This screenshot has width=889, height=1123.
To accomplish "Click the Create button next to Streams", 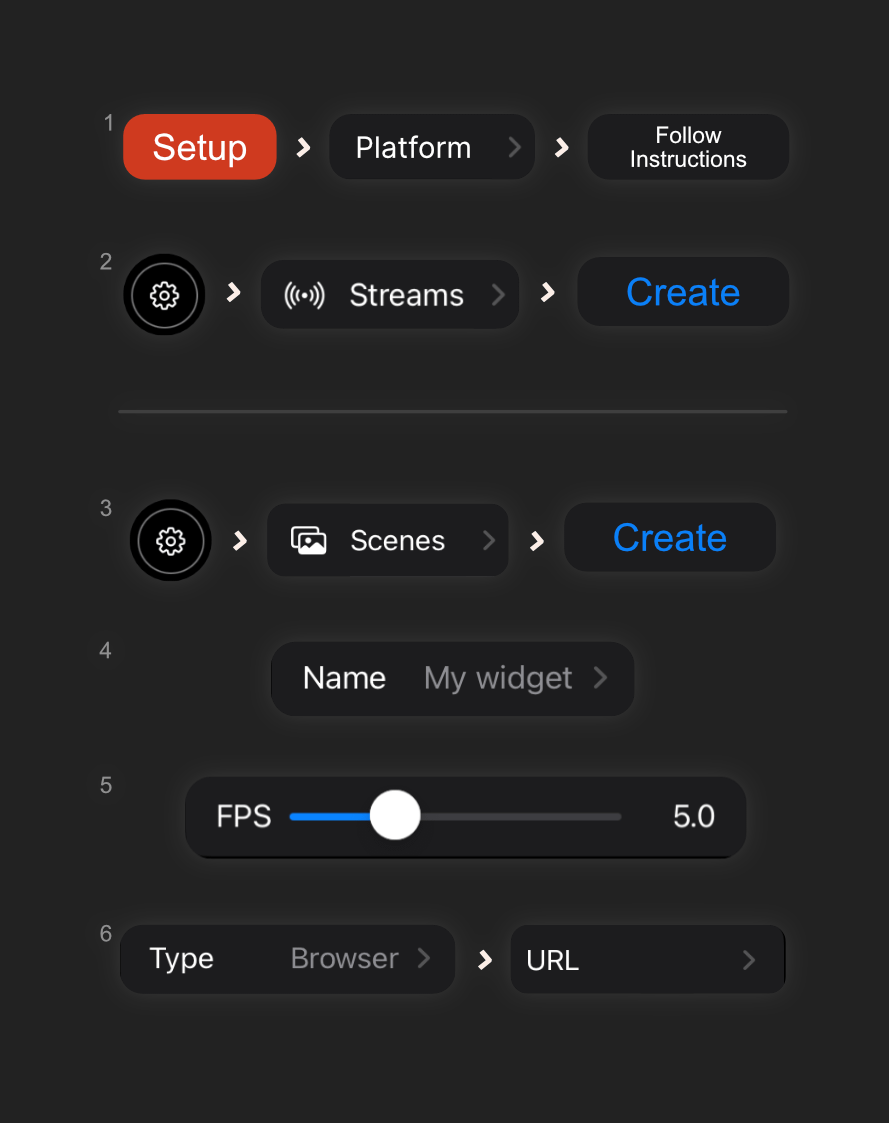I will pos(683,292).
